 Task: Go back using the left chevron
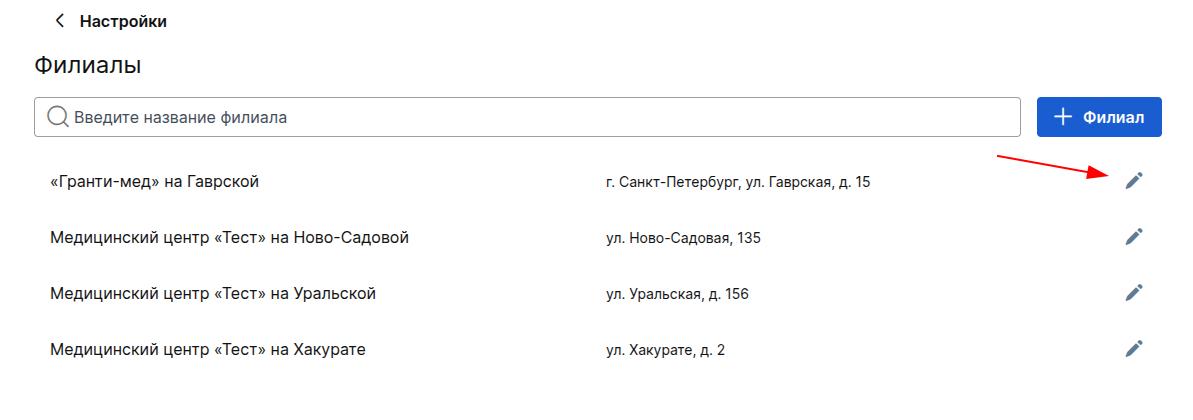point(60,21)
